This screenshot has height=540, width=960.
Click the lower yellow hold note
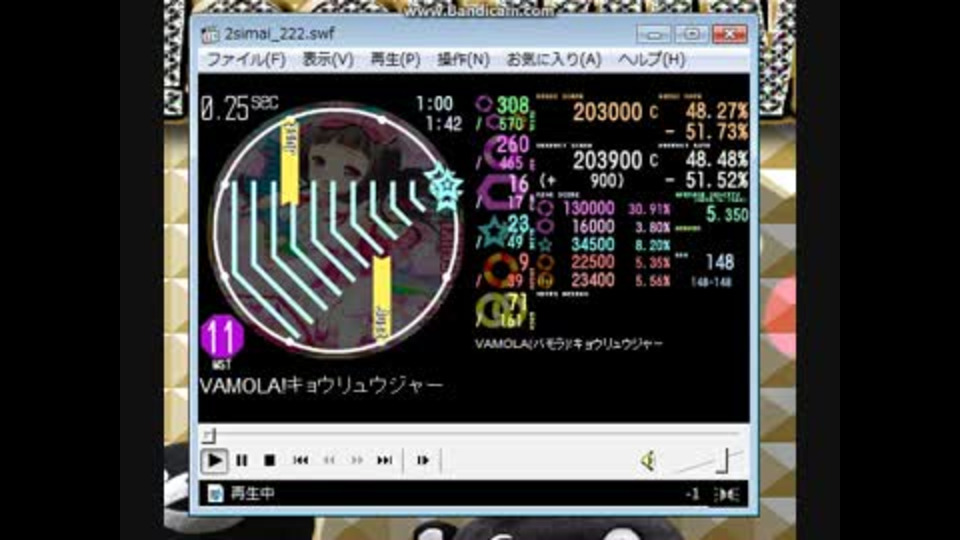(x=381, y=299)
